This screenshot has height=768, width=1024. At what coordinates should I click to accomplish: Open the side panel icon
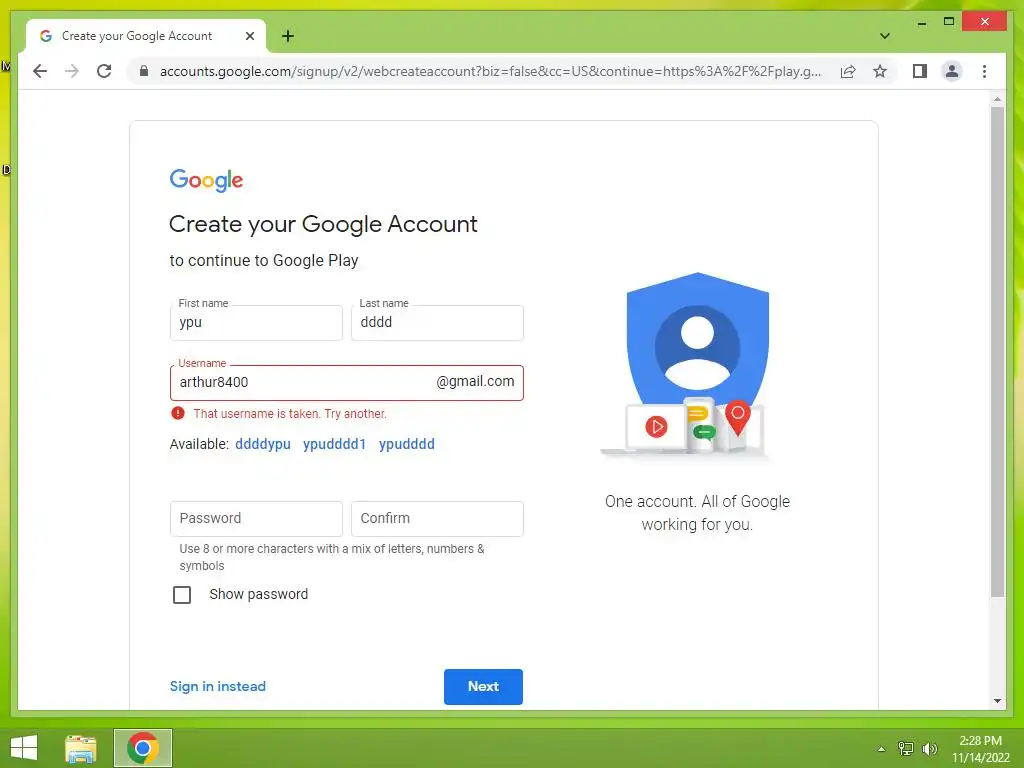click(920, 71)
